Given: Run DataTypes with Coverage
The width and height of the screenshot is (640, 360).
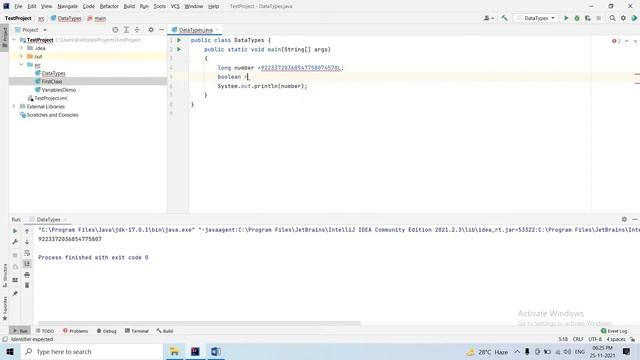Looking at the screenshot, I should pos(588,18).
